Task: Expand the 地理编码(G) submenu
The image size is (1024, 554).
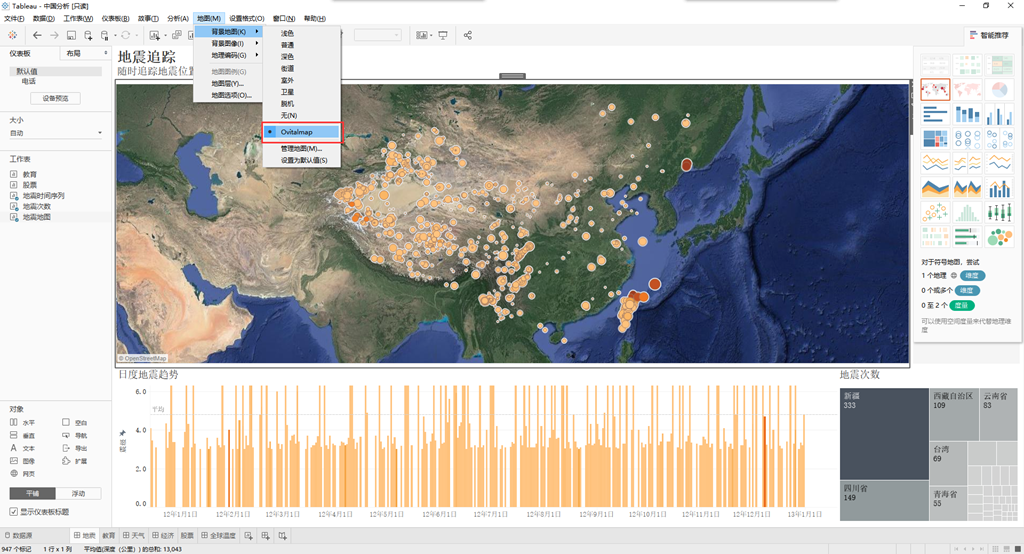Action: (229, 56)
